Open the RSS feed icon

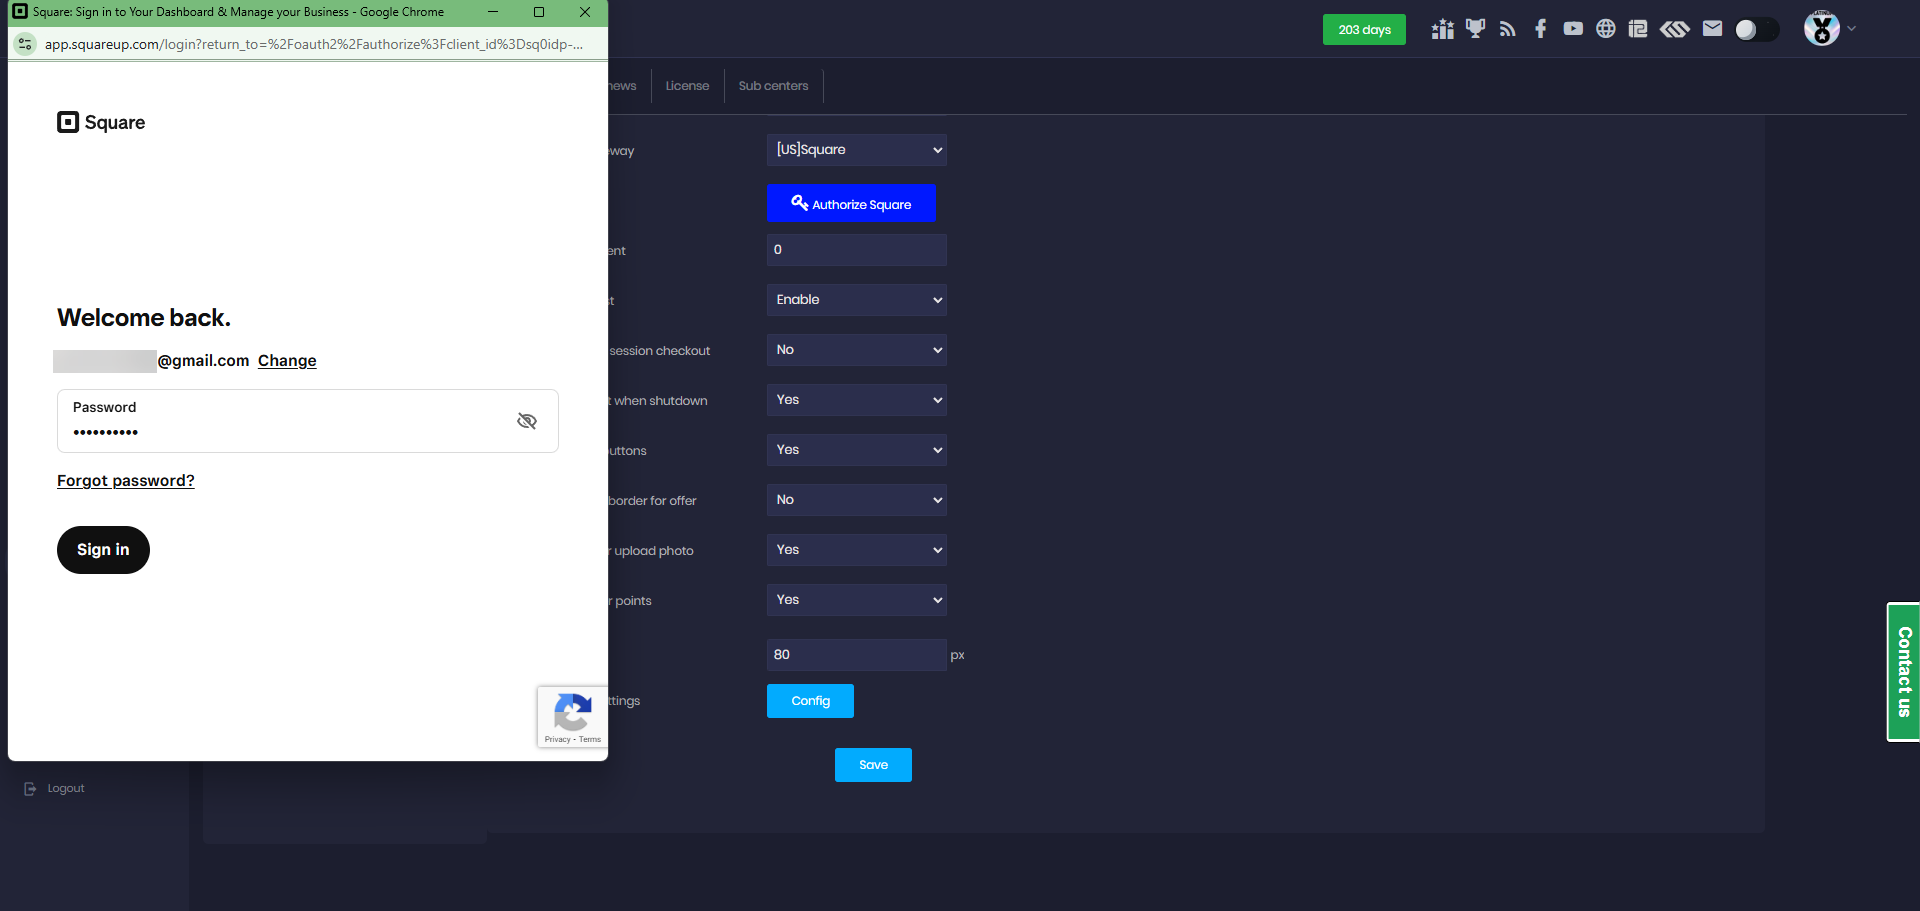[x=1508, y=29]
